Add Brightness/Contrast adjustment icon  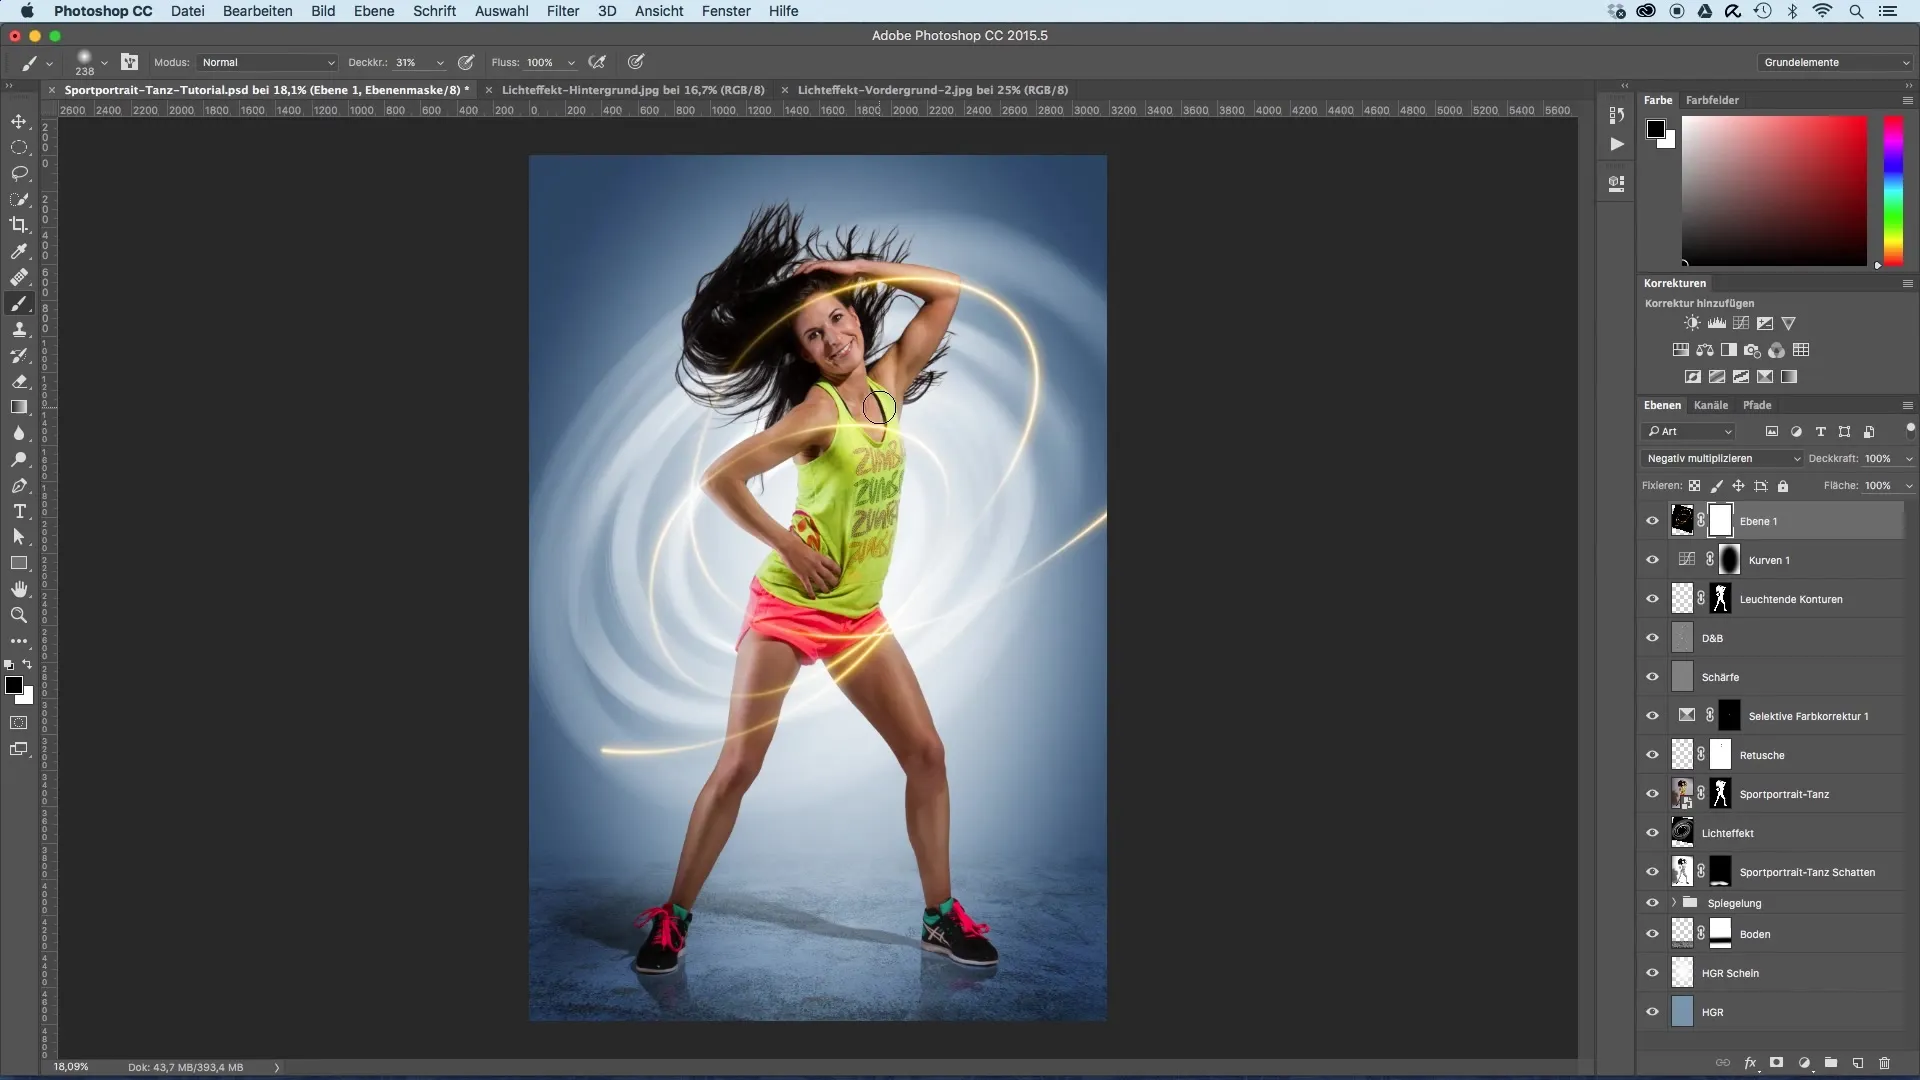pyautogui.click(x=1692, y=323)
